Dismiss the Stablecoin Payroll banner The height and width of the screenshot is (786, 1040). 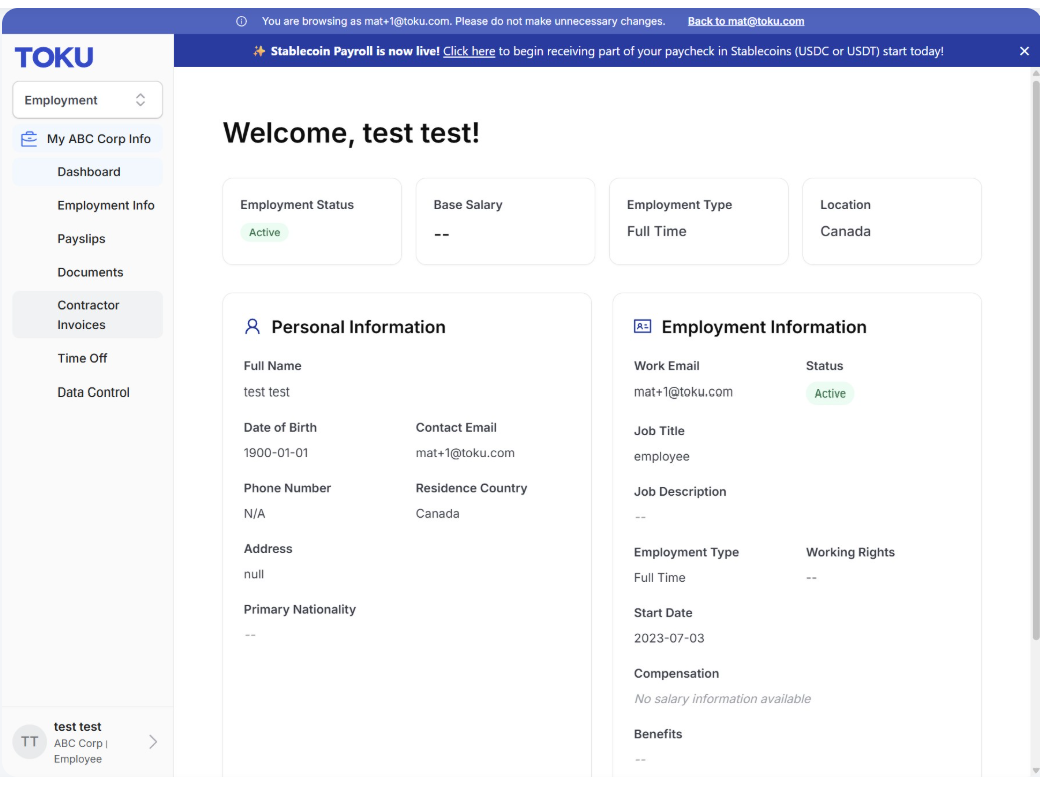(1024, 51)
